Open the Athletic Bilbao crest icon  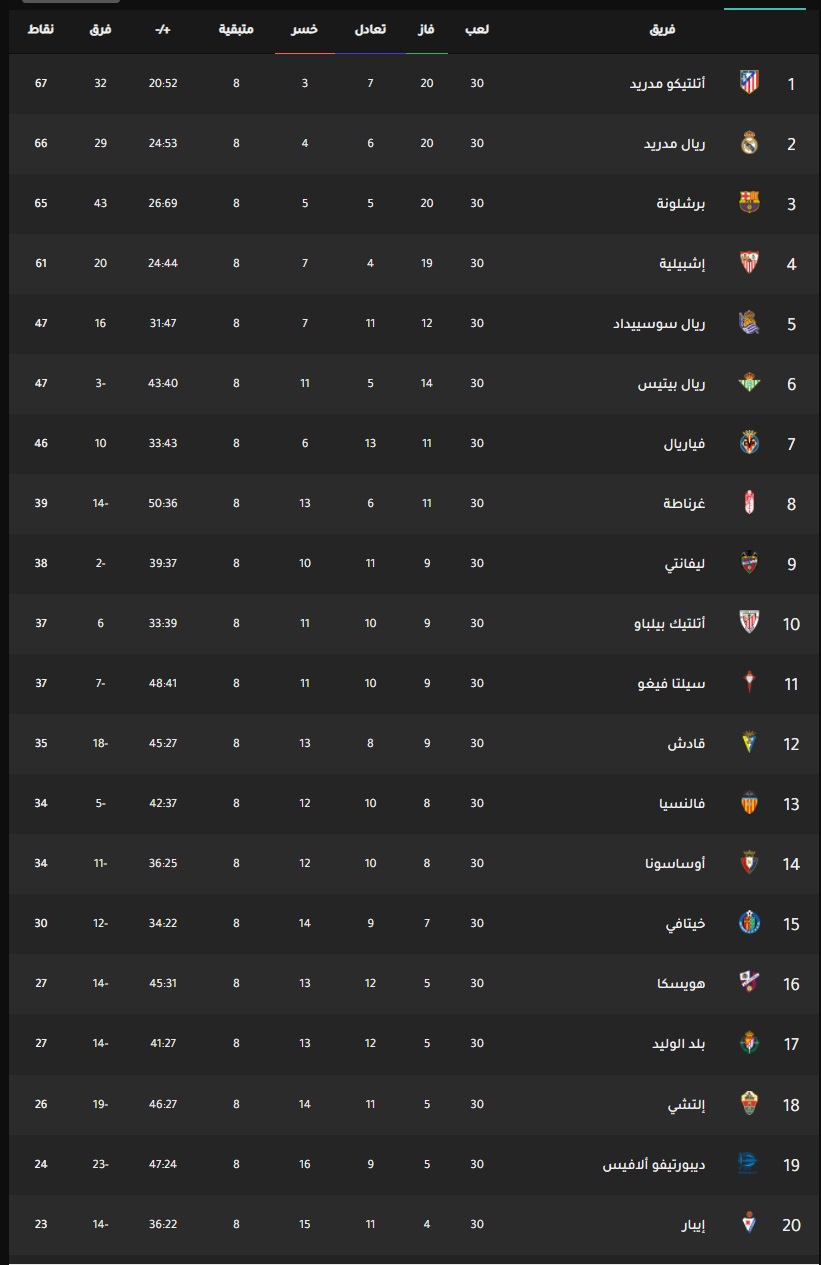pos(749,623)
